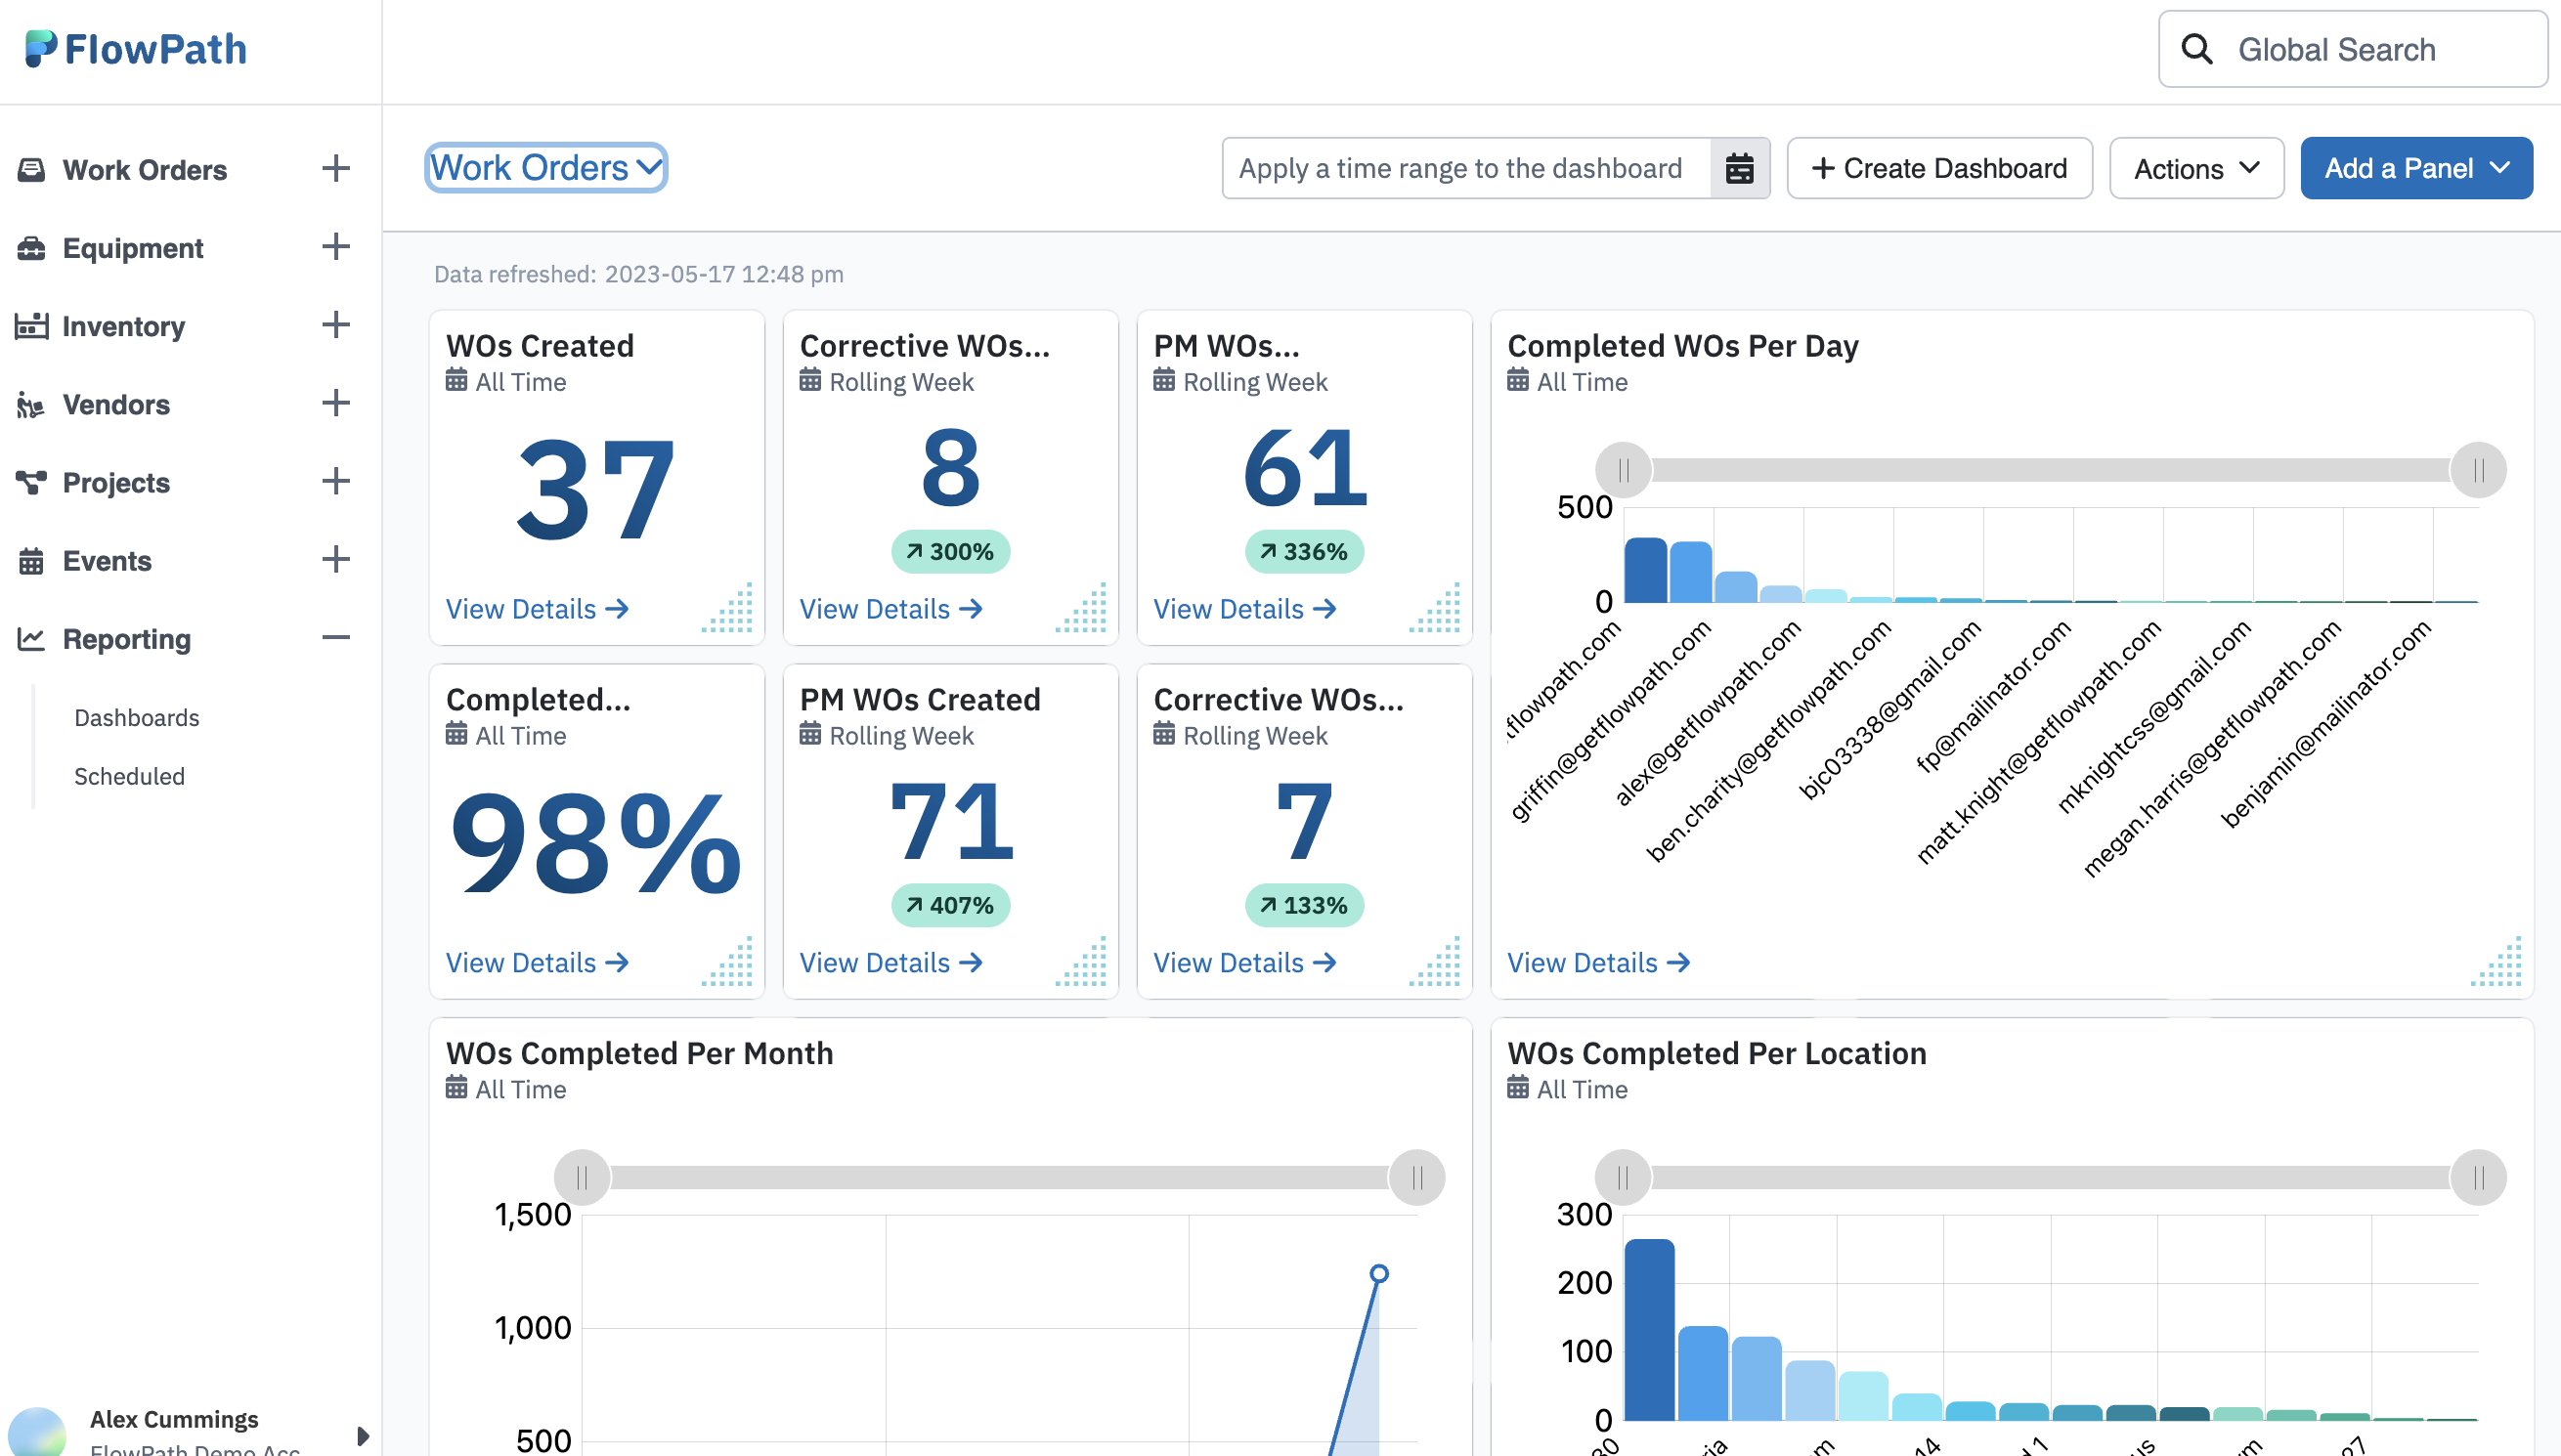Open the Events calendar icon
The image size is (2561, 1456).
tap(32, 560)
